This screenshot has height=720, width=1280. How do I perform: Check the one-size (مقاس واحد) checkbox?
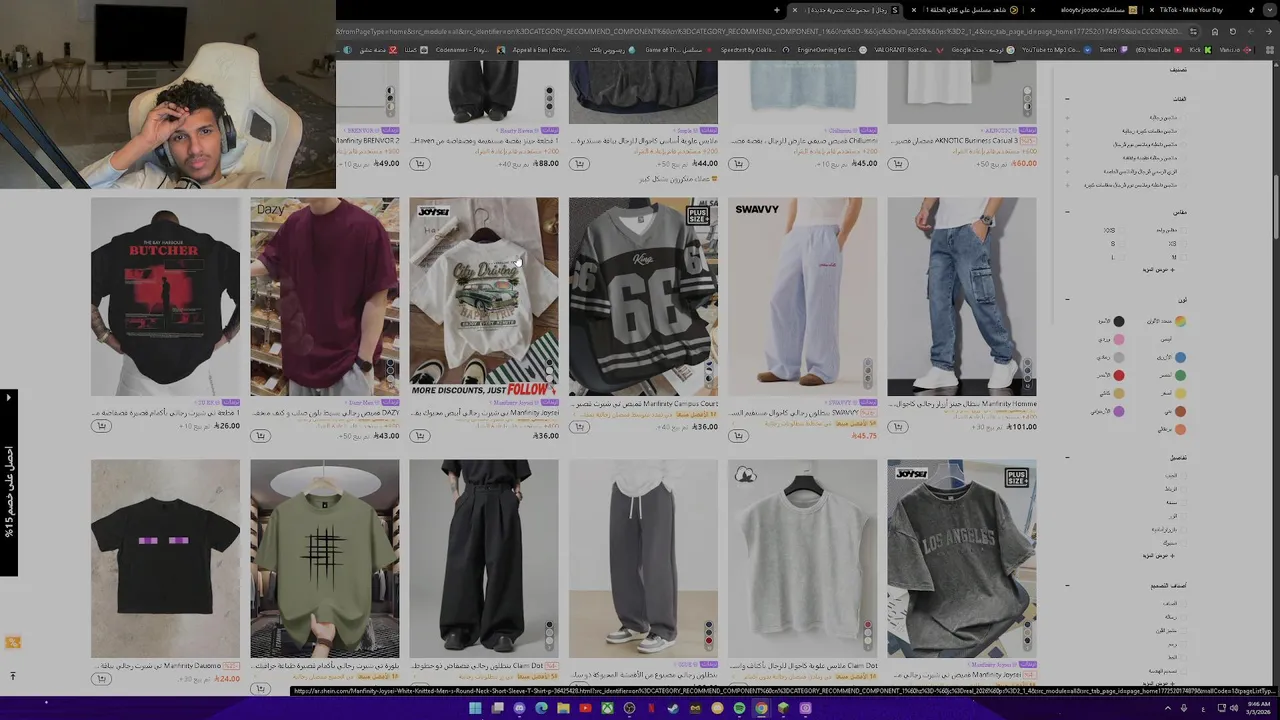1182,230
